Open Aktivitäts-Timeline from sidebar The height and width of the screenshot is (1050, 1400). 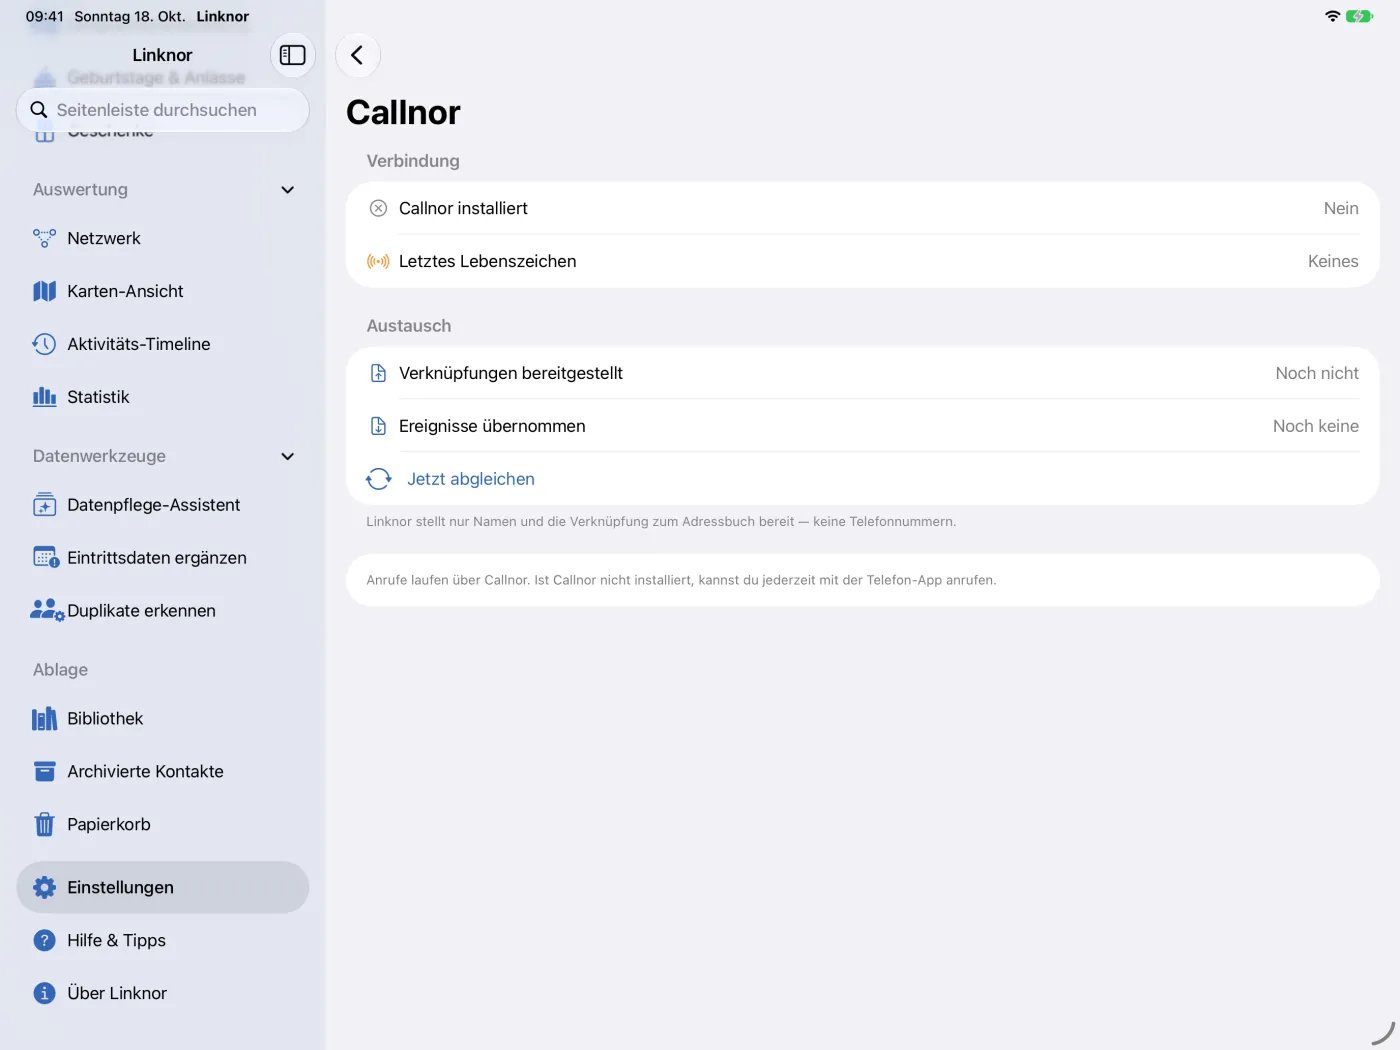163,344
